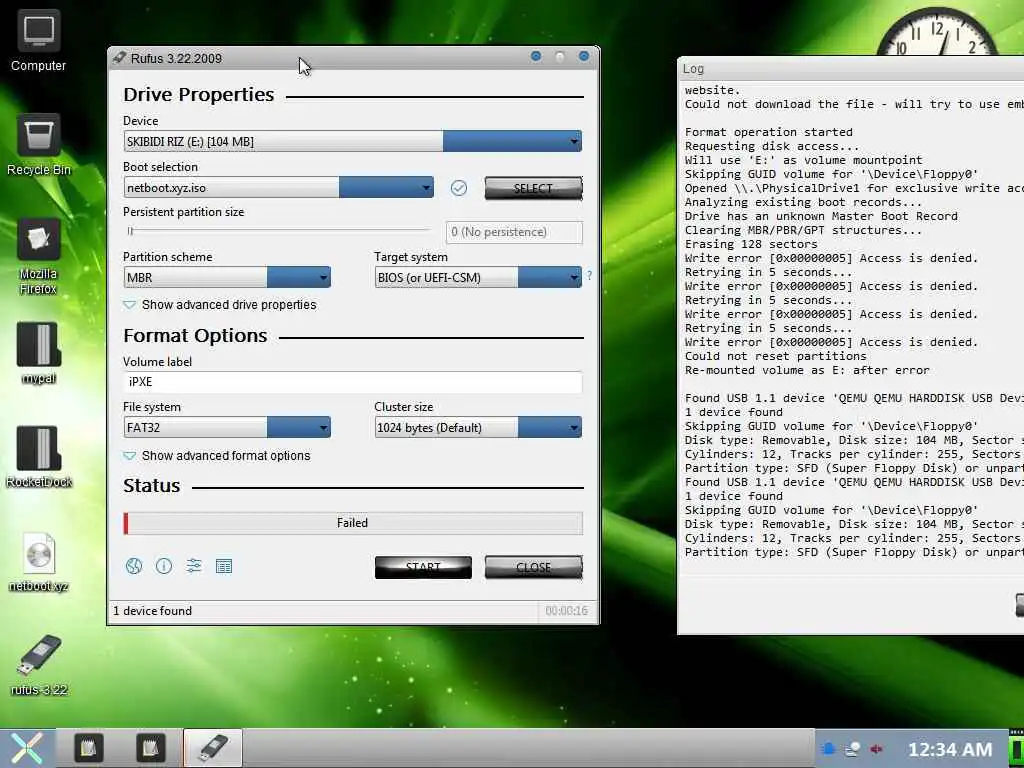Click 'Format operation started' line in Log

[769, 132]
